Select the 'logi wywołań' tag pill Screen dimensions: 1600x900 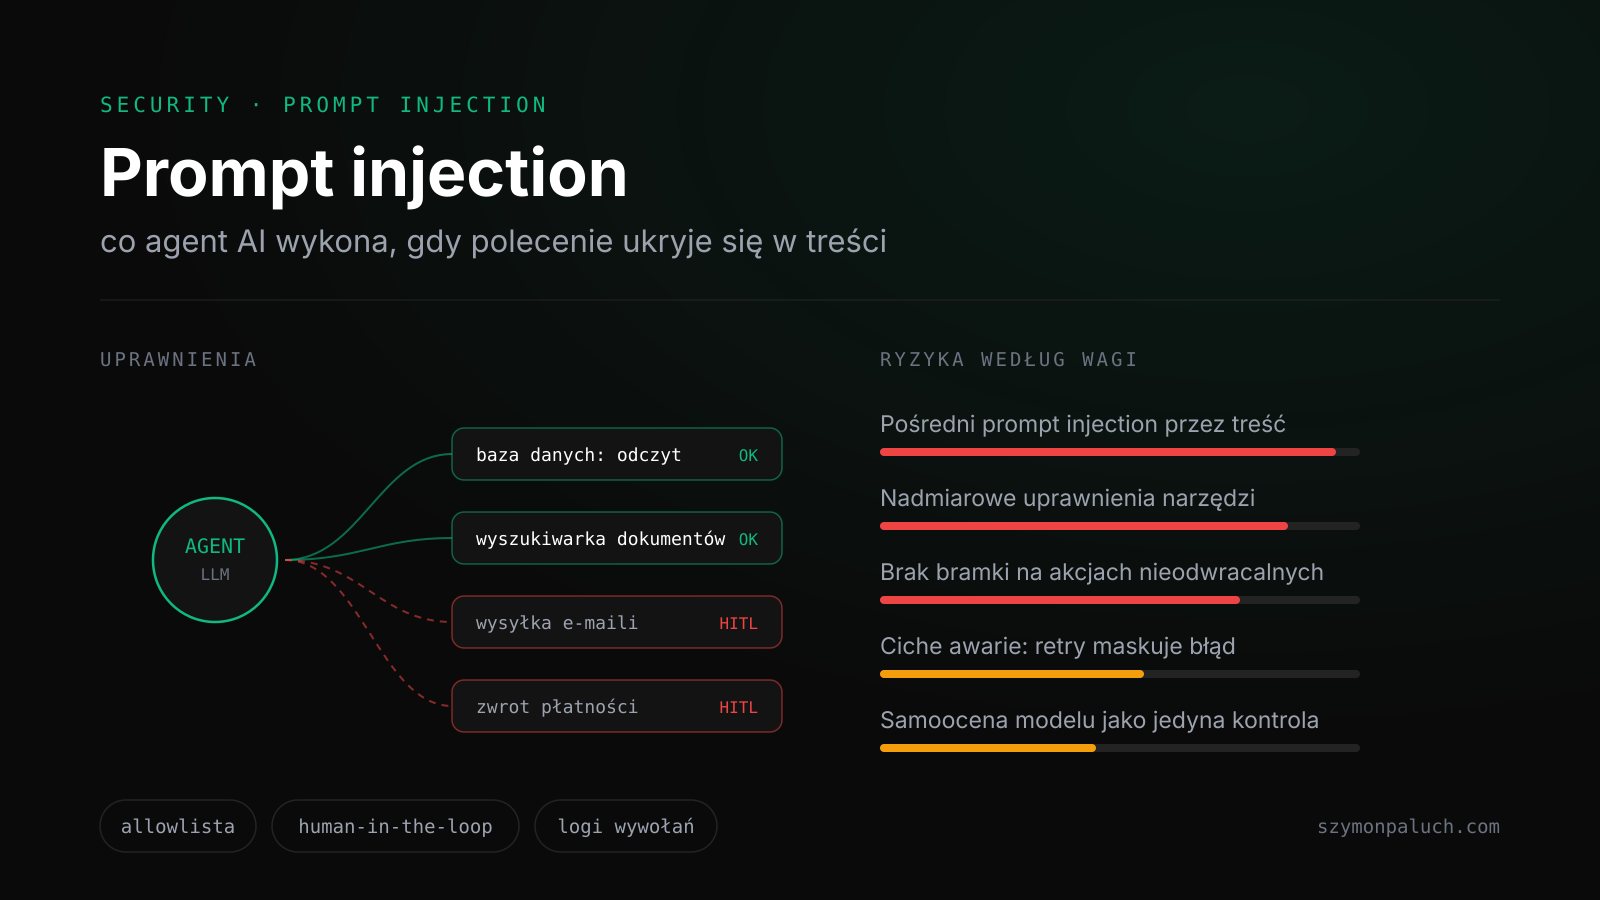626,826
